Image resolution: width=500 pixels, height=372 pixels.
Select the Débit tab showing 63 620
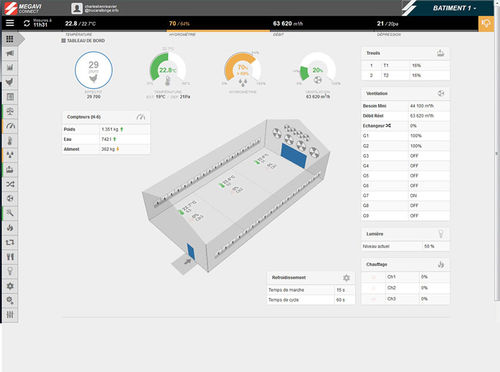pos(322,24)
